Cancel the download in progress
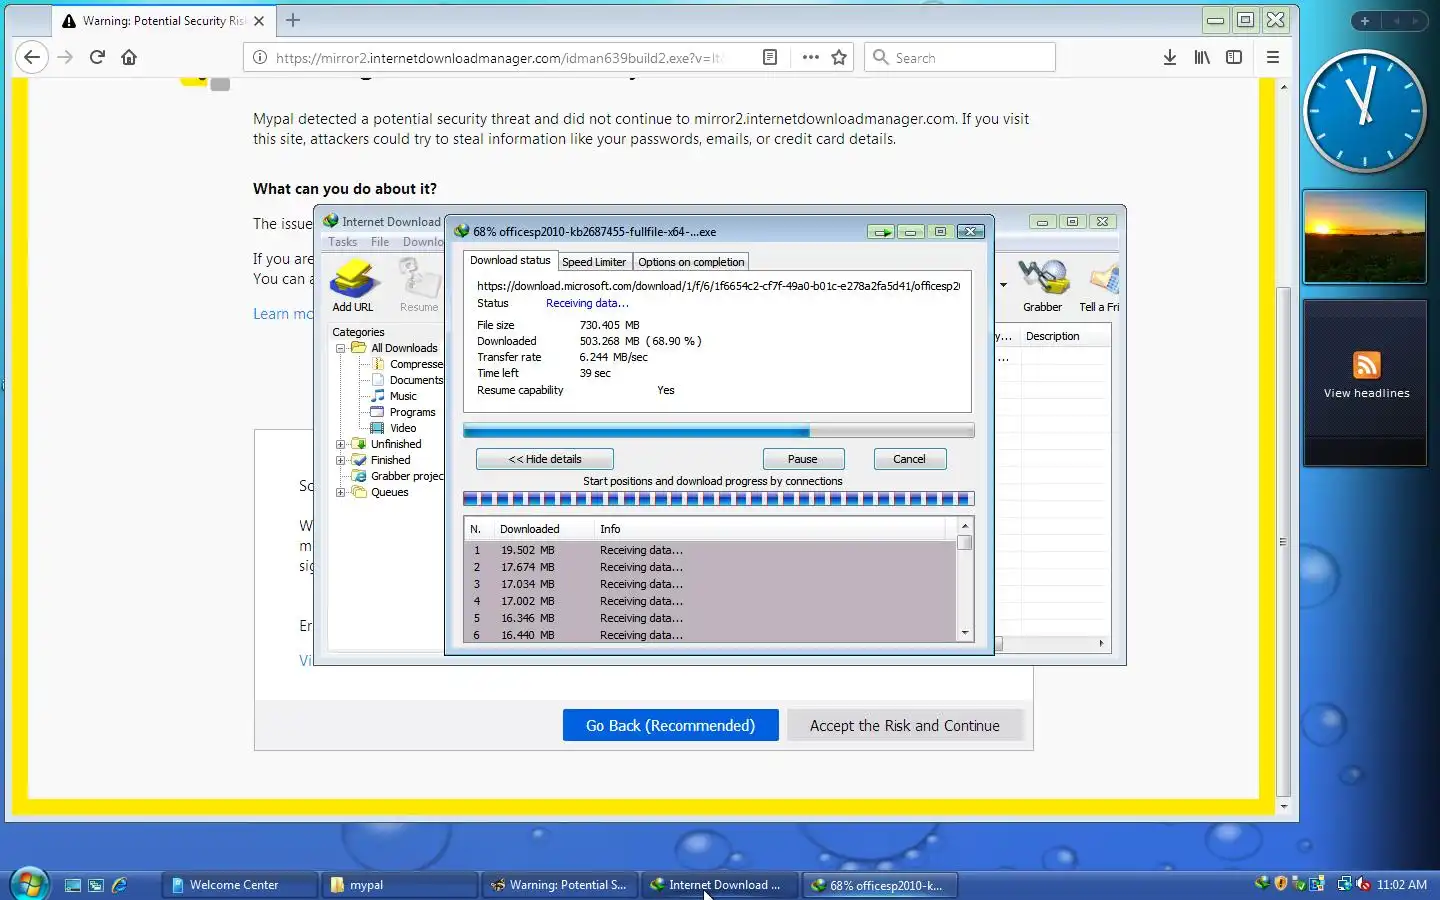This screenshot has height=900, width=1440. 909,459
